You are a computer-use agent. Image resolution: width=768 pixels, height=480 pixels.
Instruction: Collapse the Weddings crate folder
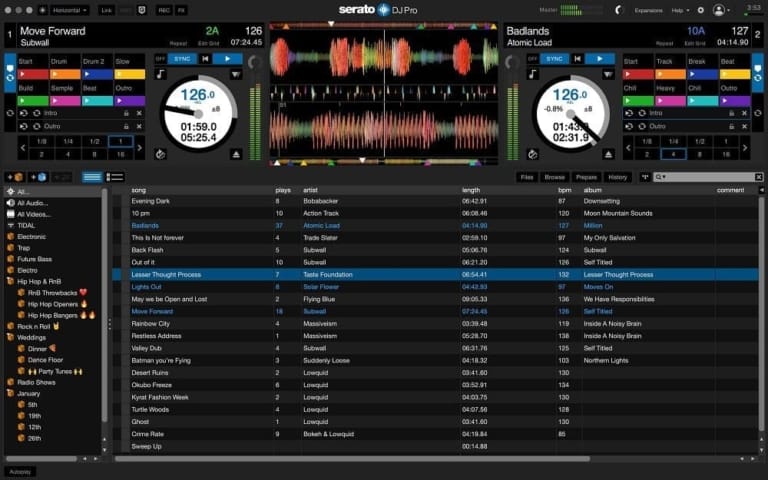[x=10, y=337]
